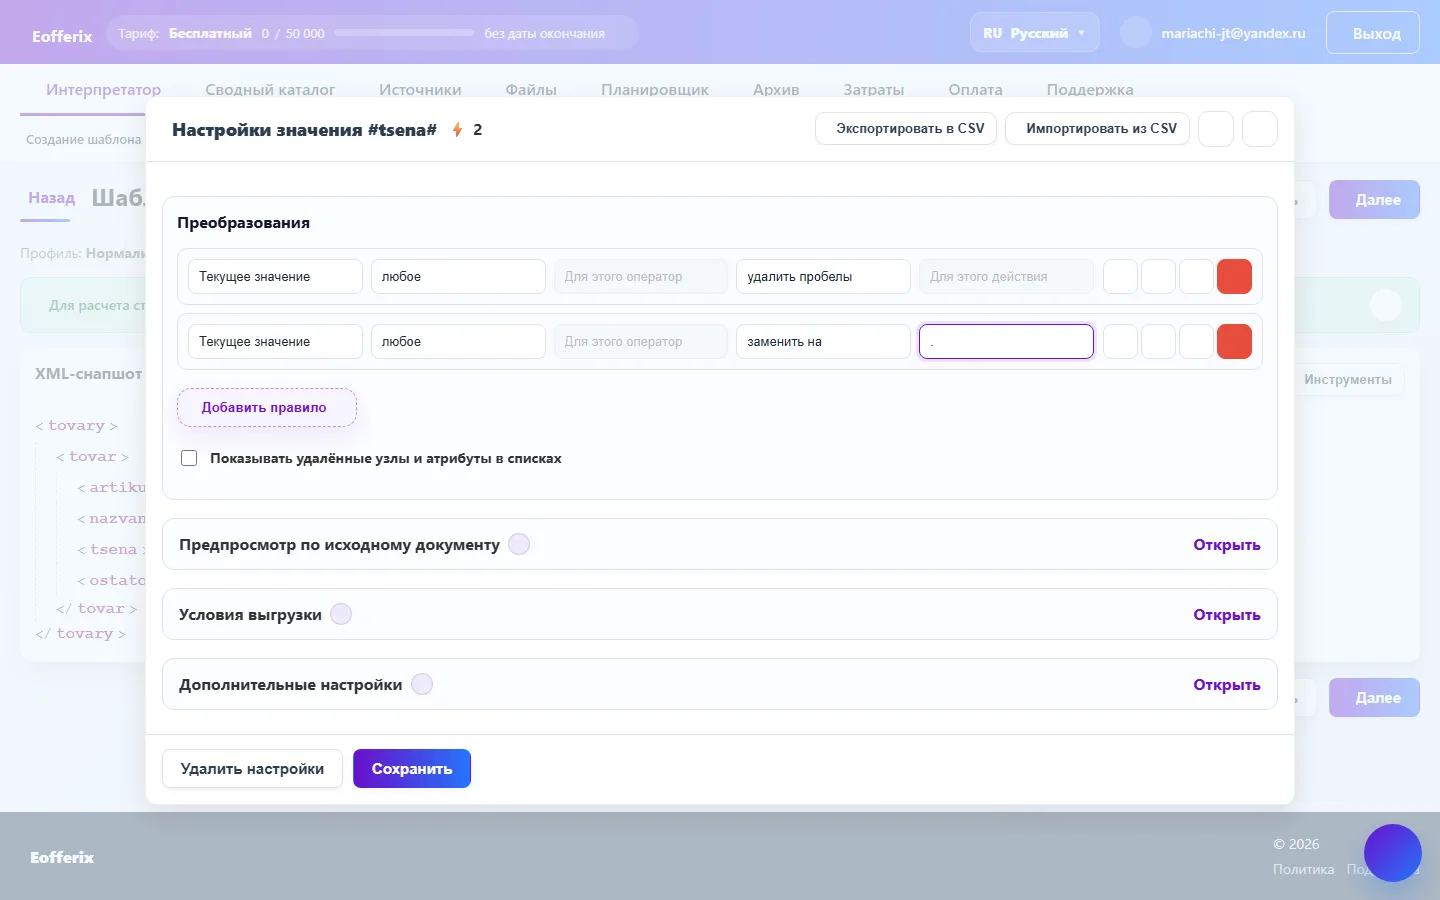Screen dimensions: 1440x900
Task: Click the round icon beside 'Дополнительные настройки'
Action: point(422,684)
